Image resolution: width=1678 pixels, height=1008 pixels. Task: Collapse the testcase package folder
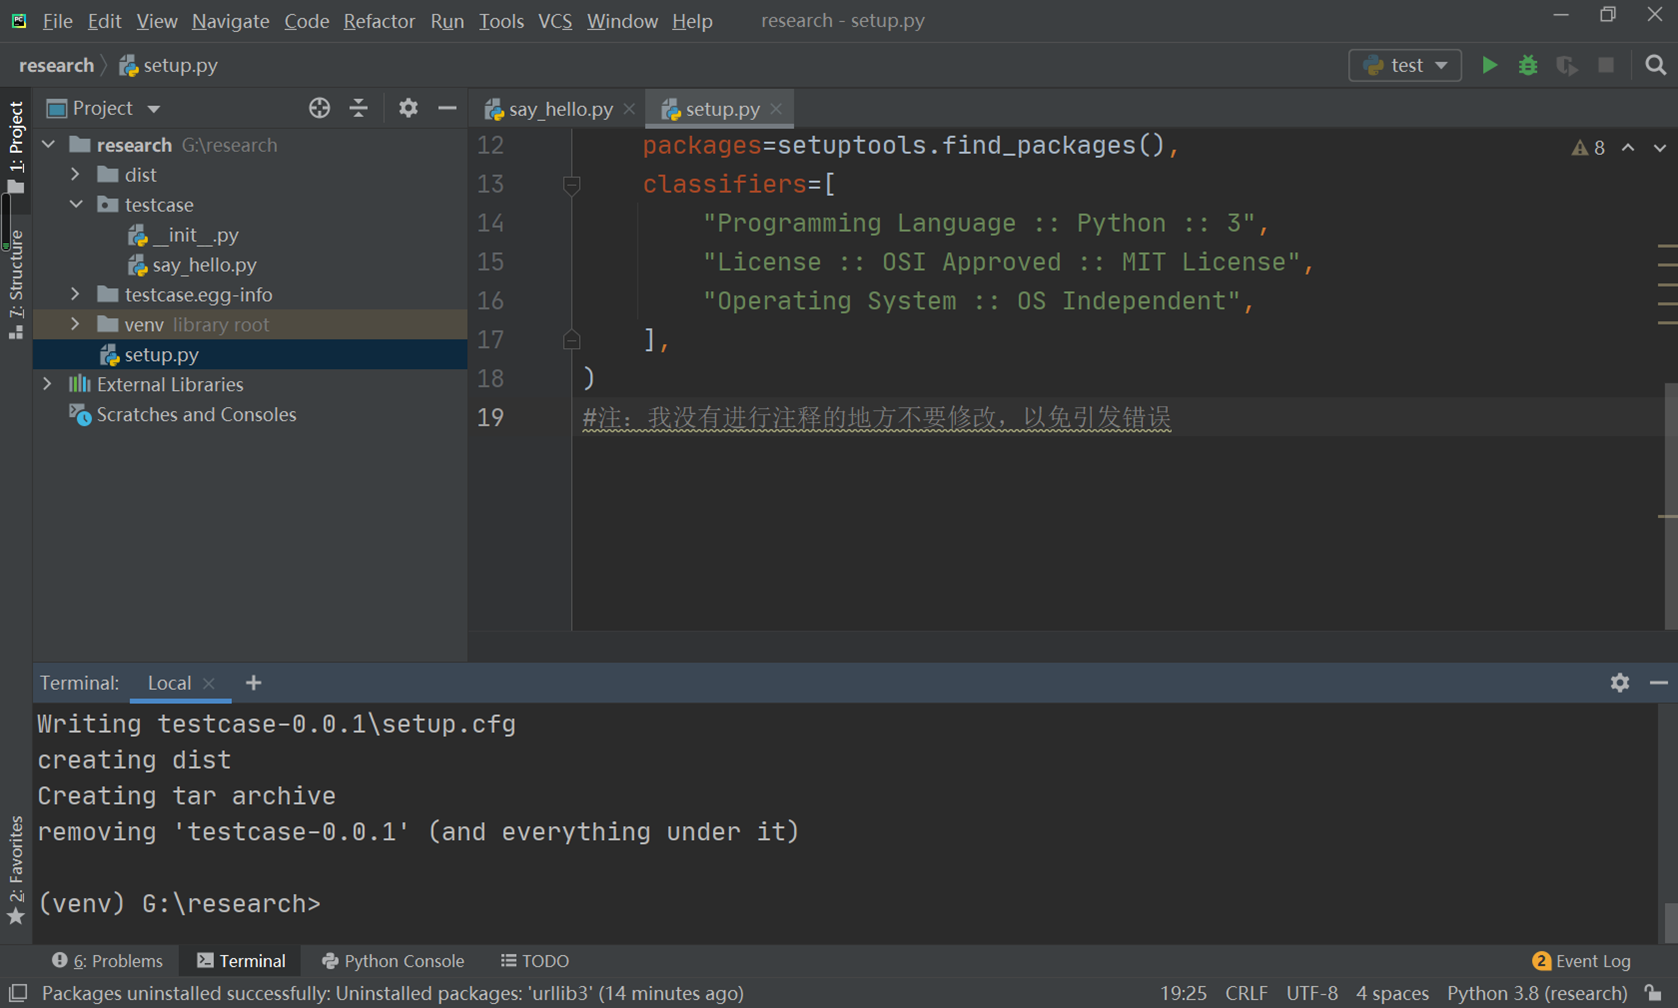76,205
